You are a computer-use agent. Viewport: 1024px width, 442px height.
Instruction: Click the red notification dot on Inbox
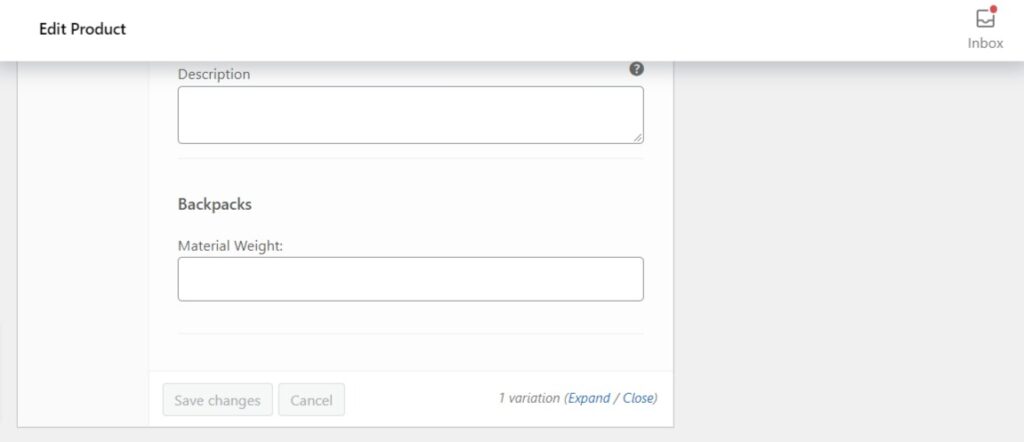point(993,9)
